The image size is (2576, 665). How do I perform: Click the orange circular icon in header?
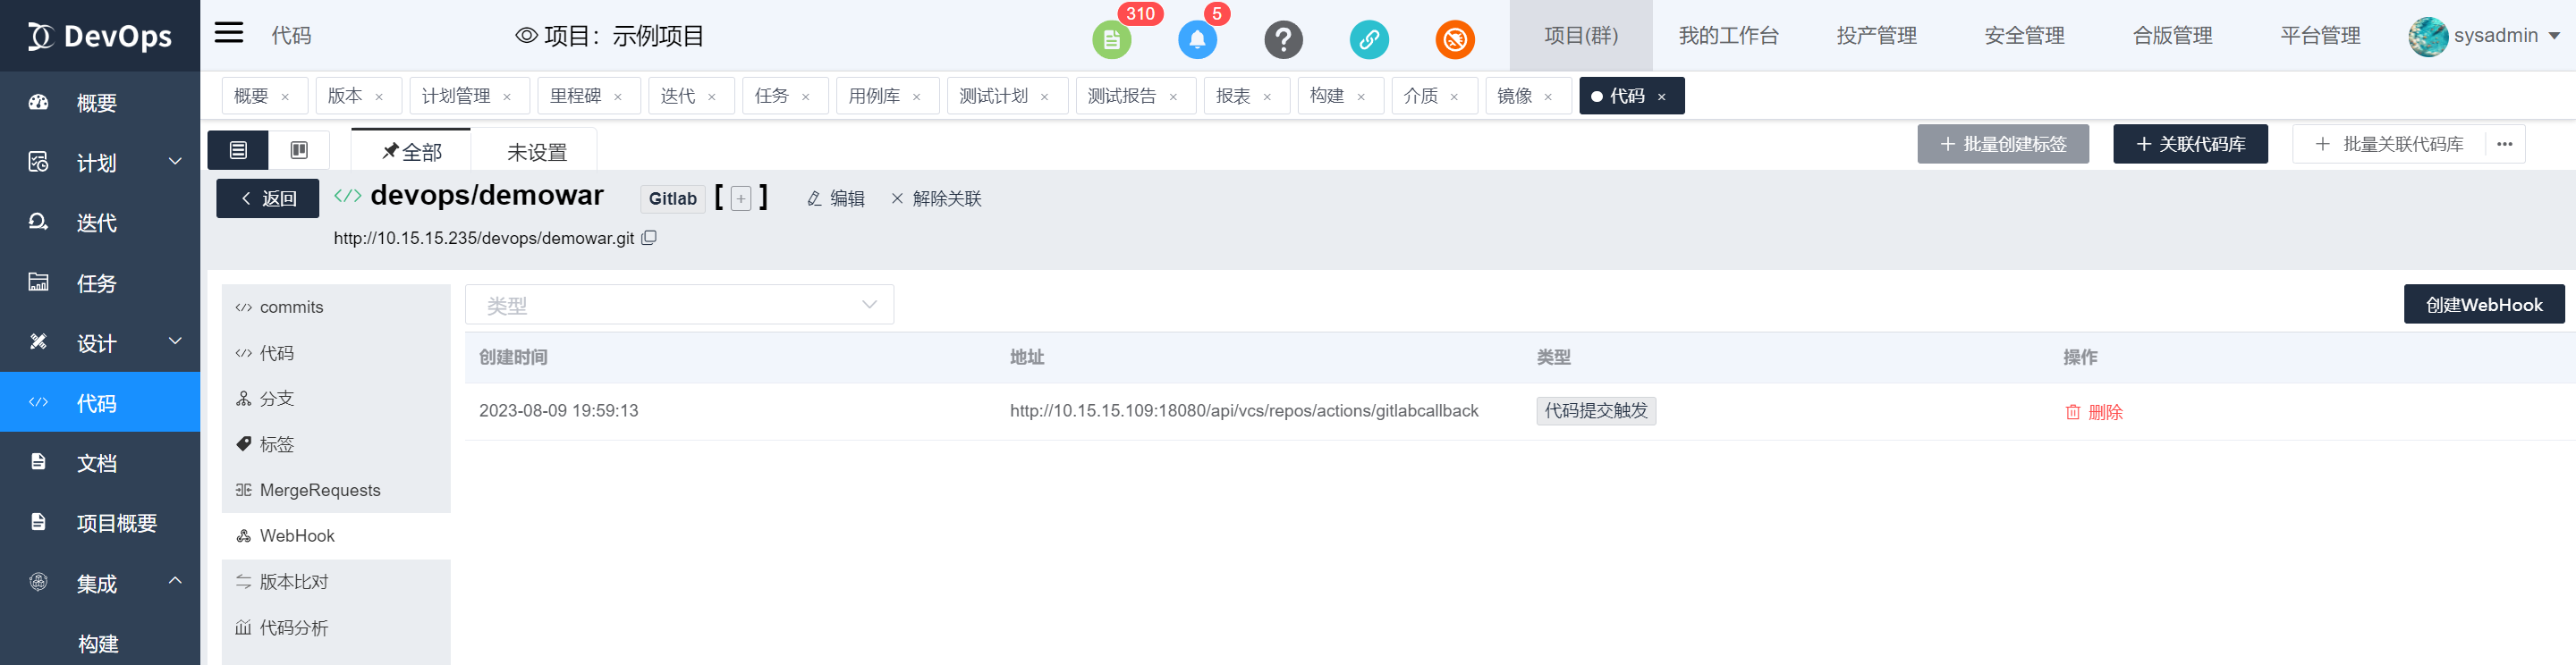(x=1455, y=40)
